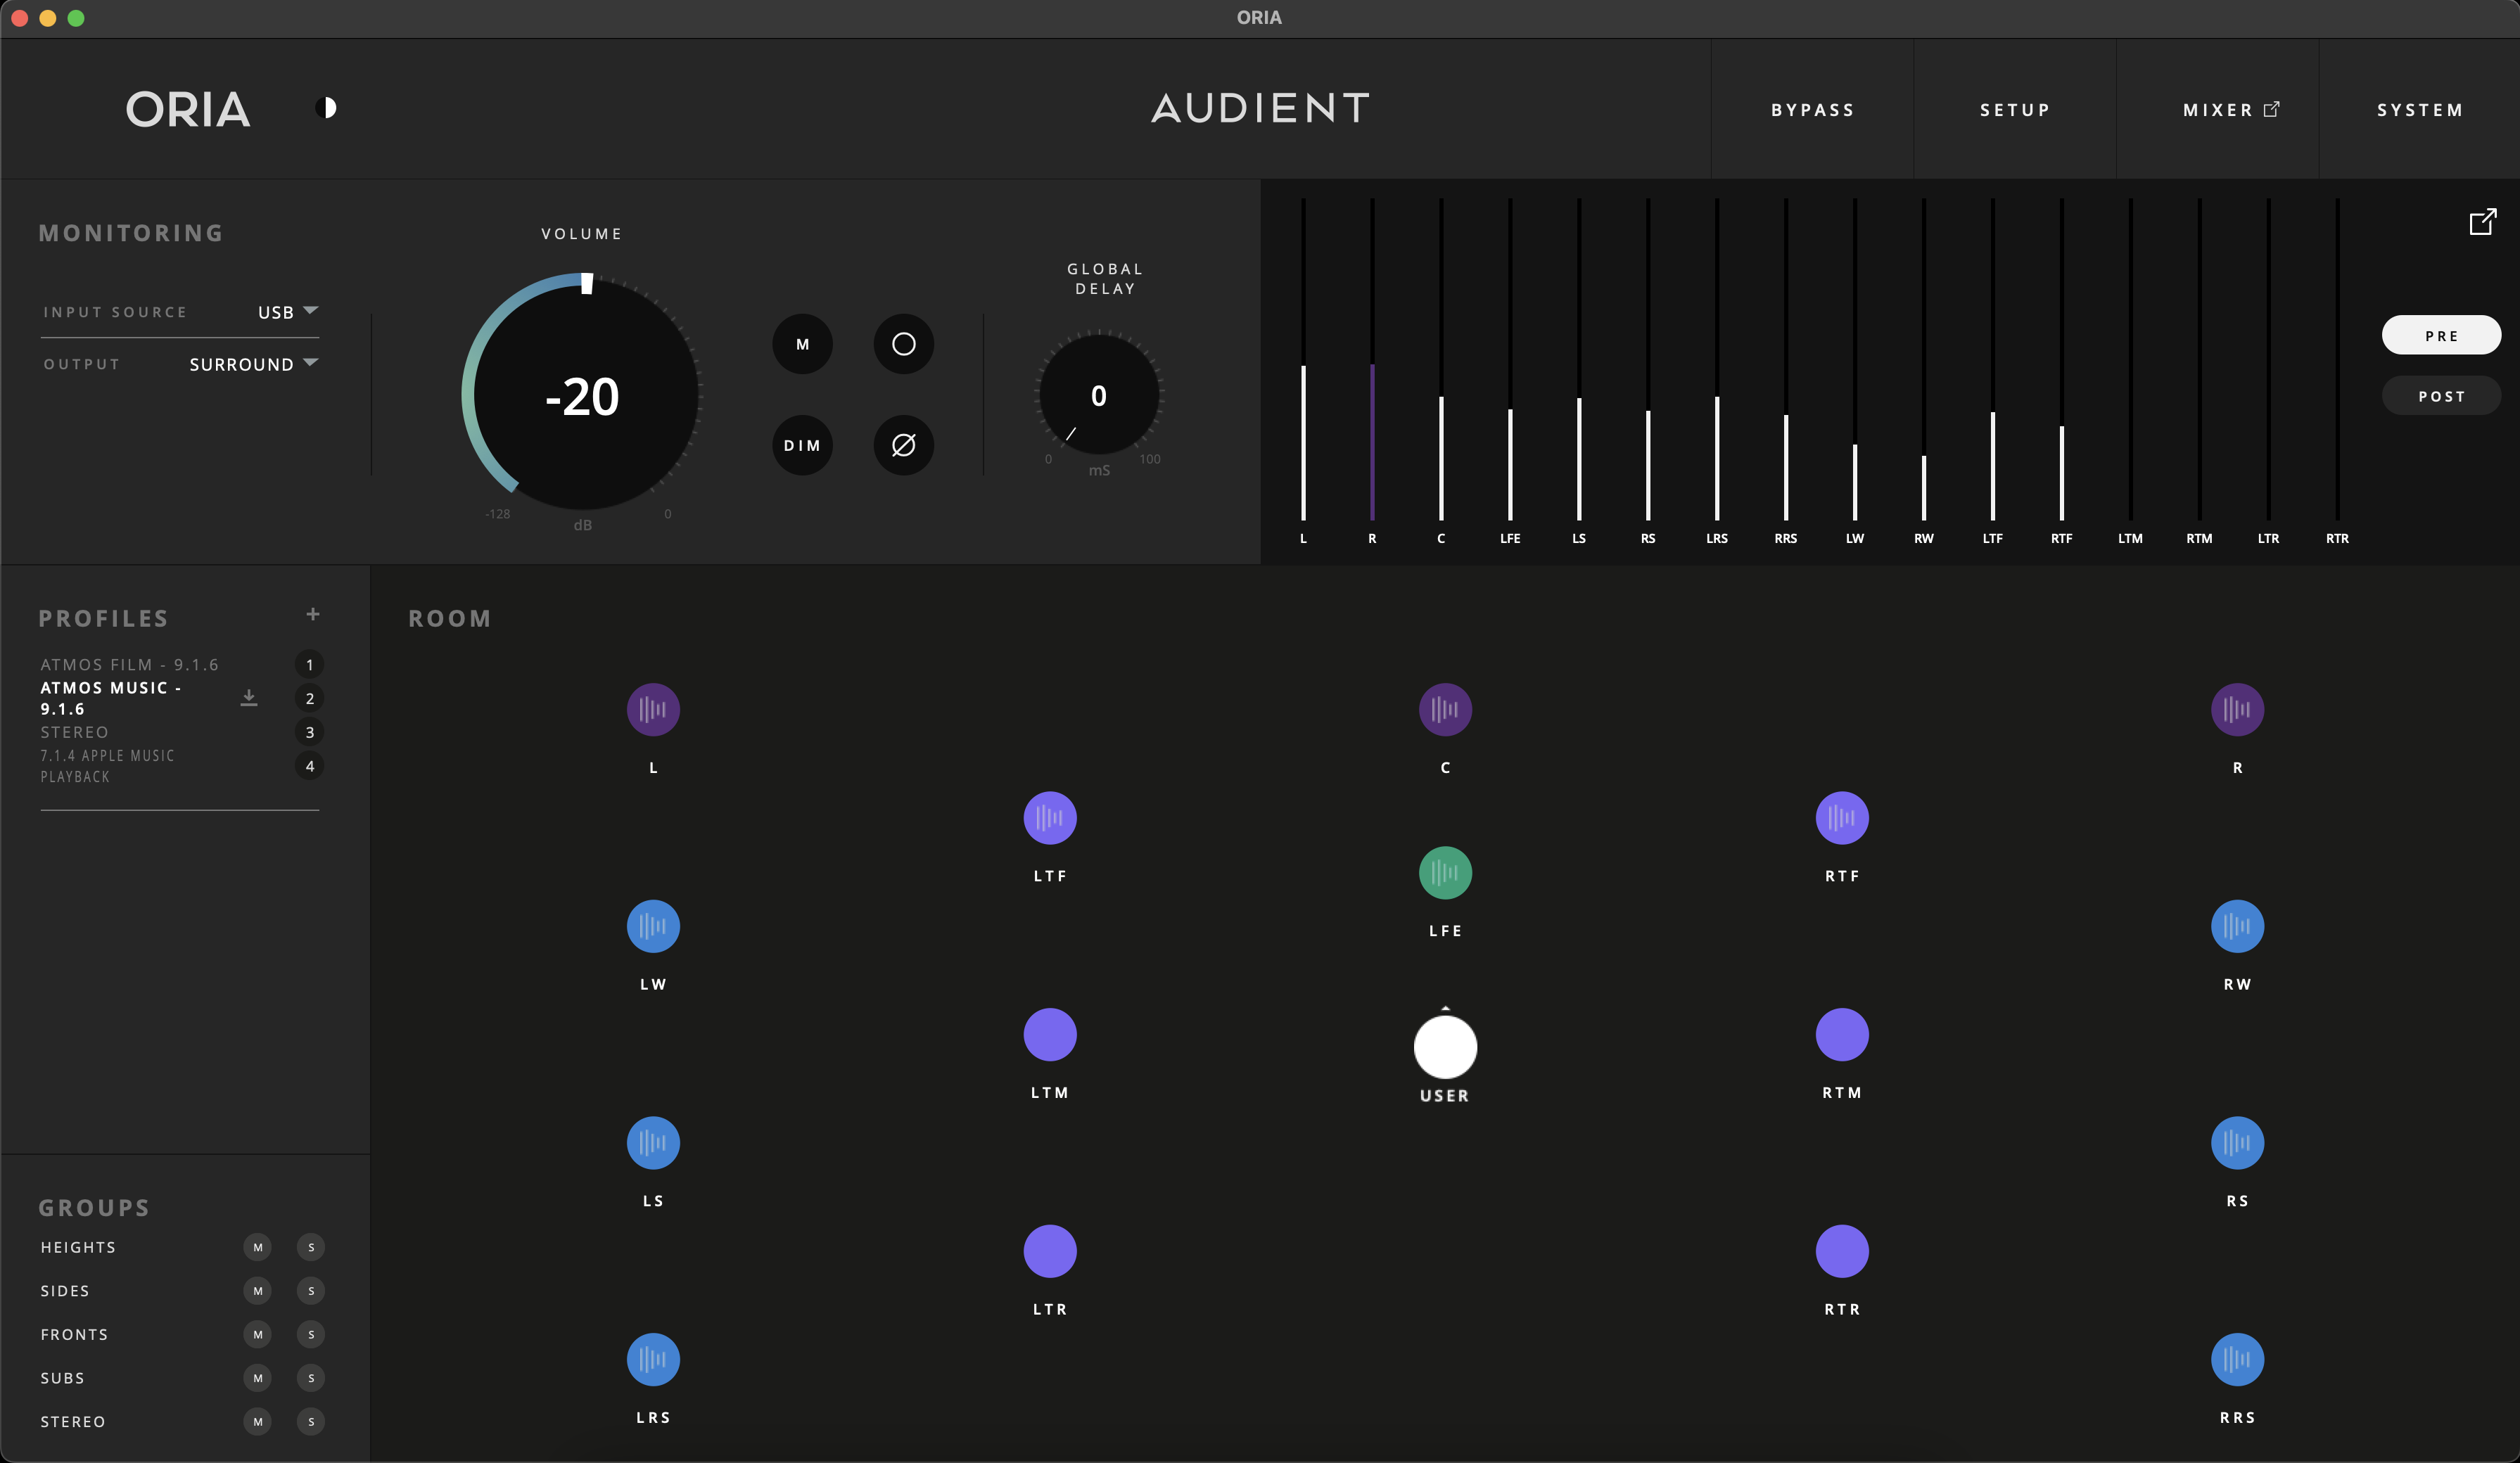Select the C center speaker icon
Image resolution: width=2520 pixels, height=1463 pixels.
coord(1445,709)
